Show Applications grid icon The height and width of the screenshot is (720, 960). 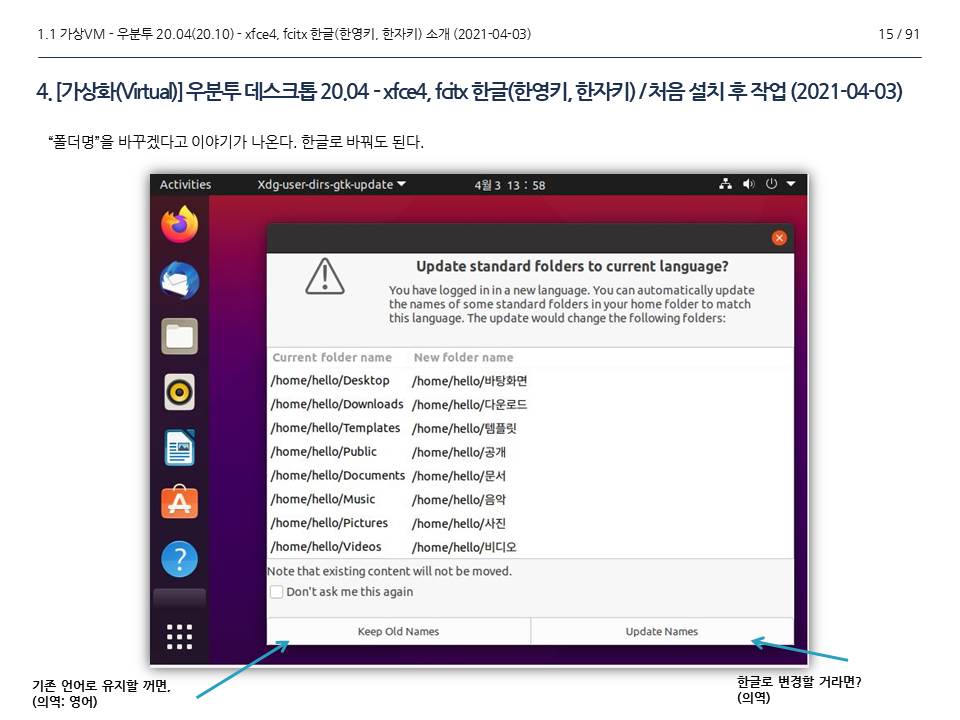179,637
